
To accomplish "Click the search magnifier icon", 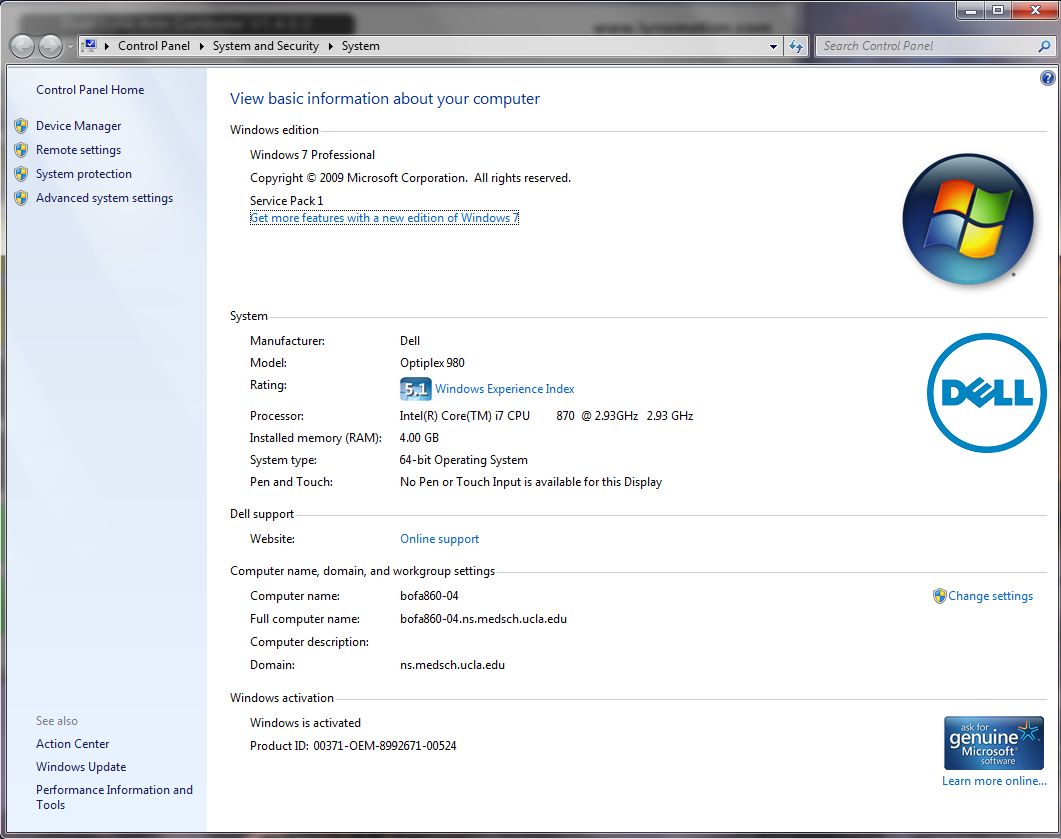I will [1044, 46].
